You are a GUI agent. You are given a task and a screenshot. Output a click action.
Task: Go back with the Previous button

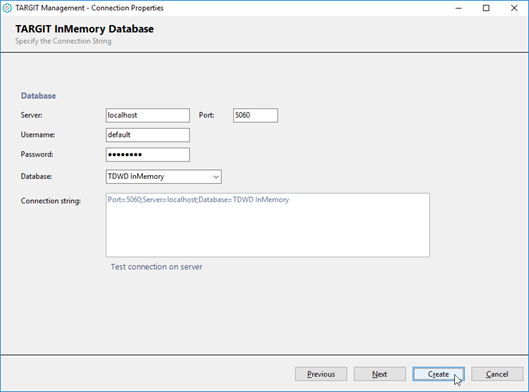(x=321, y=374)
